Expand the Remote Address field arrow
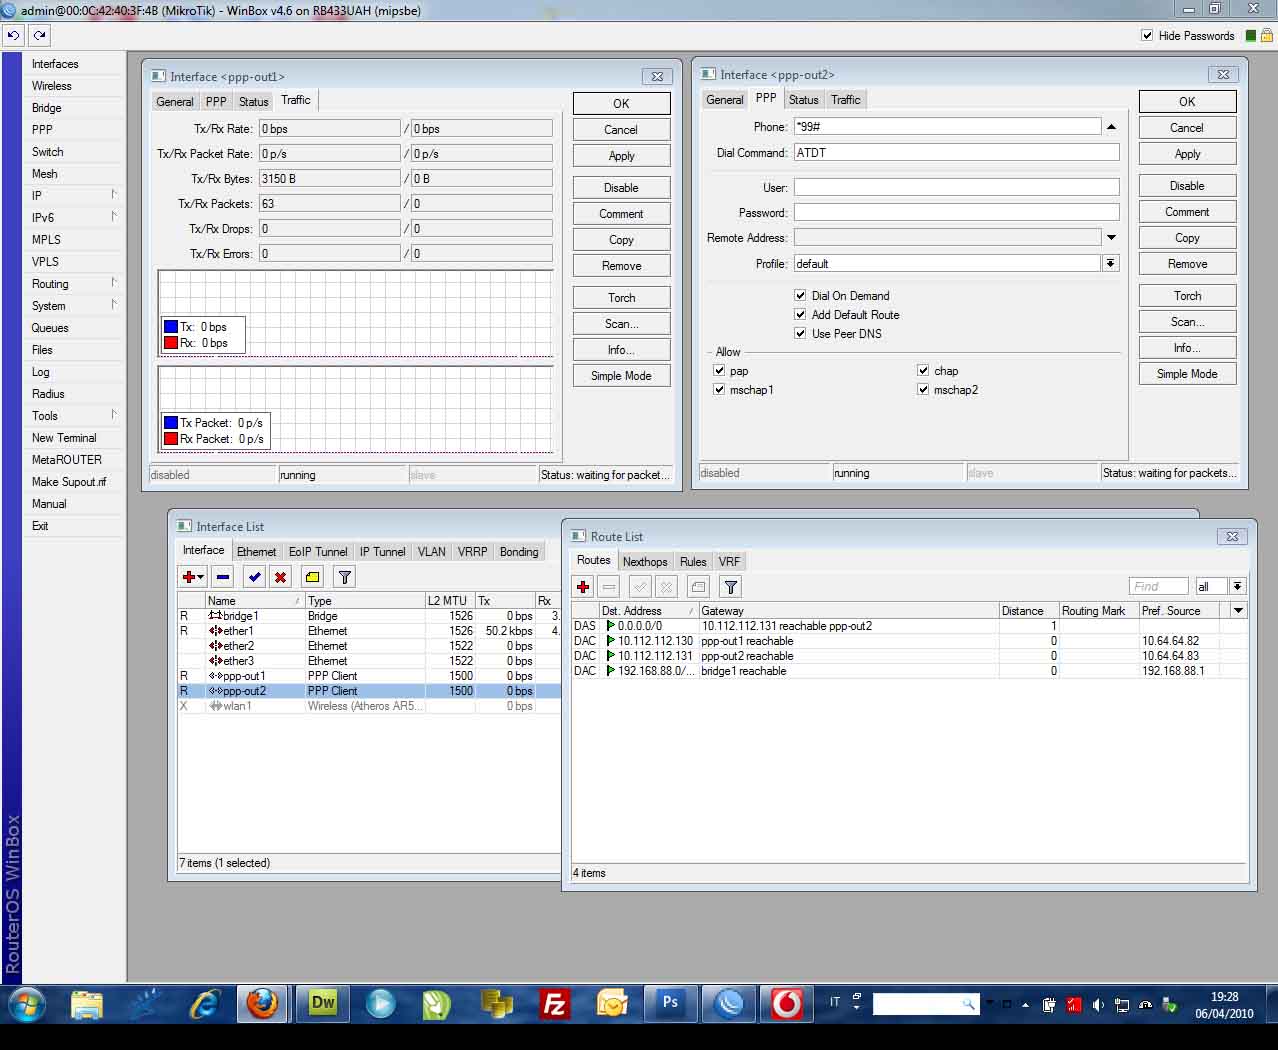This screenshot has height=1050, width=1278. point(1111,238)
